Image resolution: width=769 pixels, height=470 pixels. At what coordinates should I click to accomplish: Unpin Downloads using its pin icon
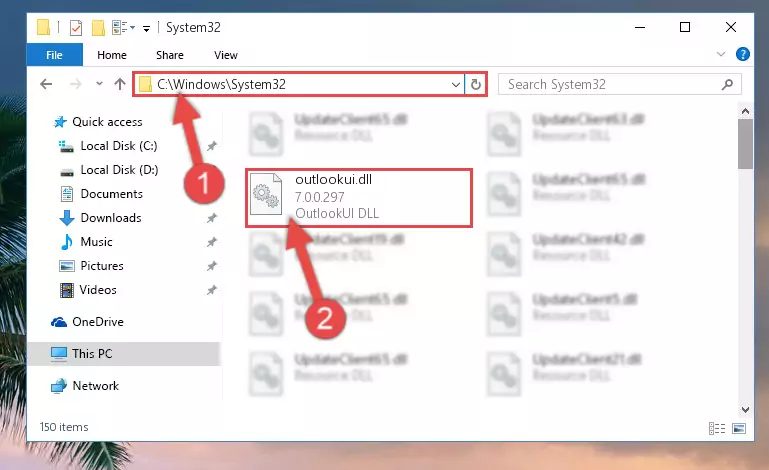tap(211, 218)
